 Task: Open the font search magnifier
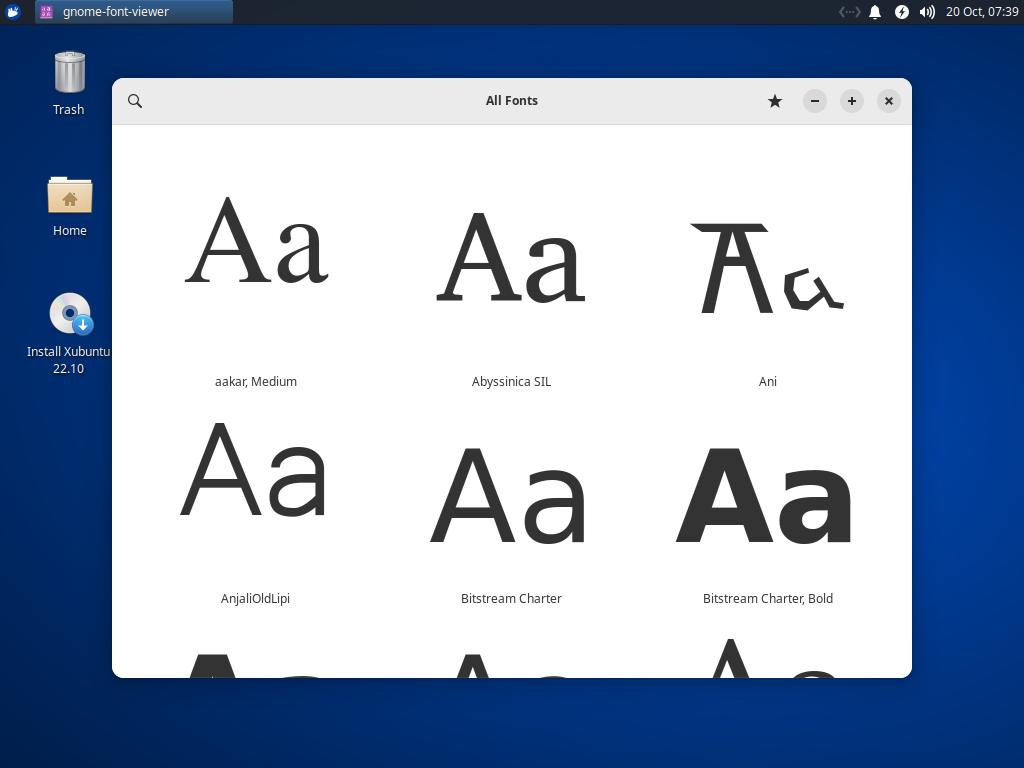point(135,100)
